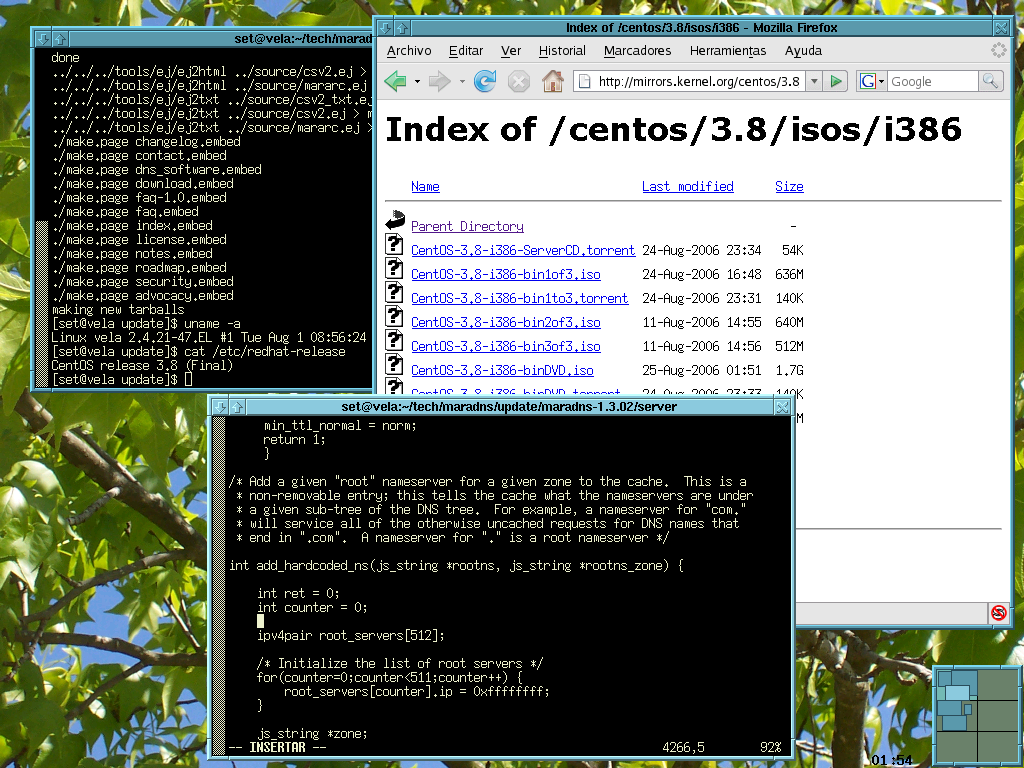Open the Archivo menu
Image resolution: width=1024 pixels, height=768 pixels.
click(x=409, y=50)
